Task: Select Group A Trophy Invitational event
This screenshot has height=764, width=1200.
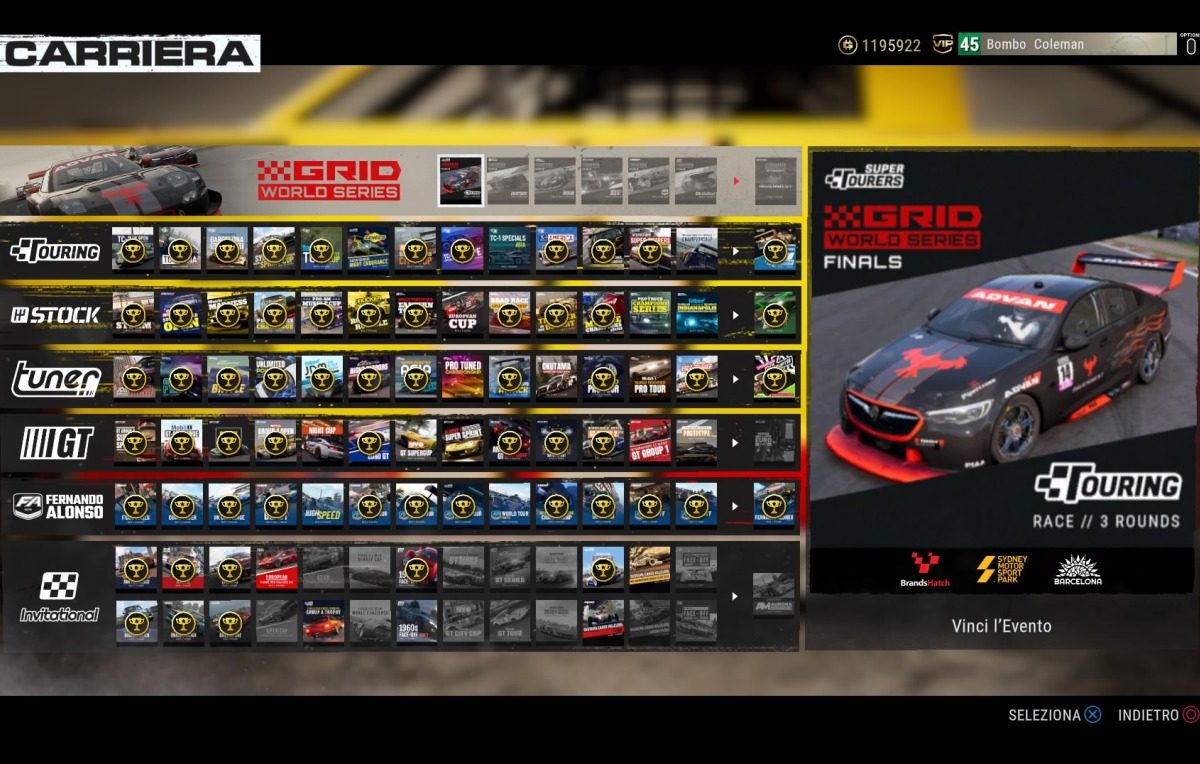Action: coord(322,621)
